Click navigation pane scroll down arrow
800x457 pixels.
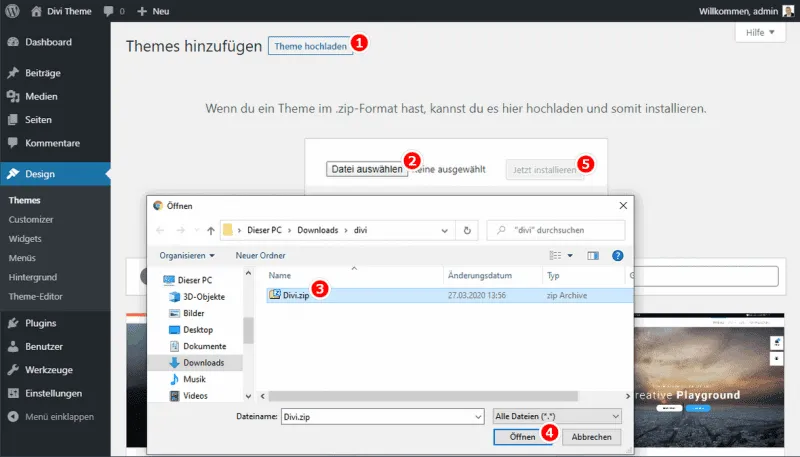(x=248, y=396)
